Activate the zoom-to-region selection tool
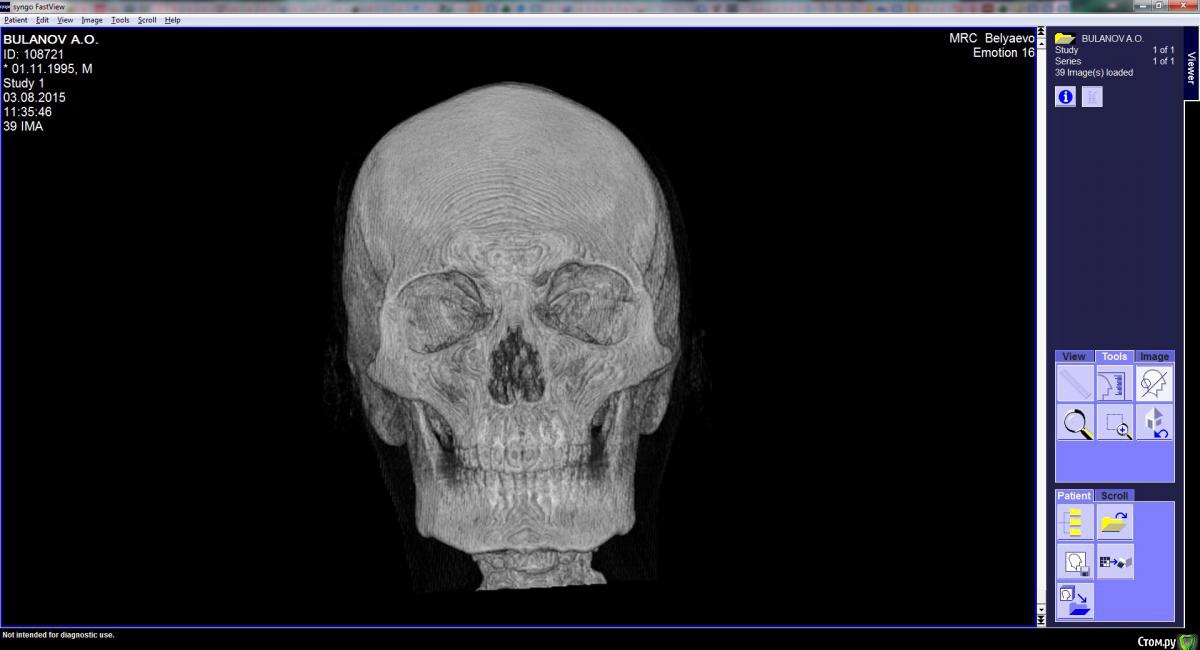Viewport: 1200px width, 650px height. [x=1115, y=422]
